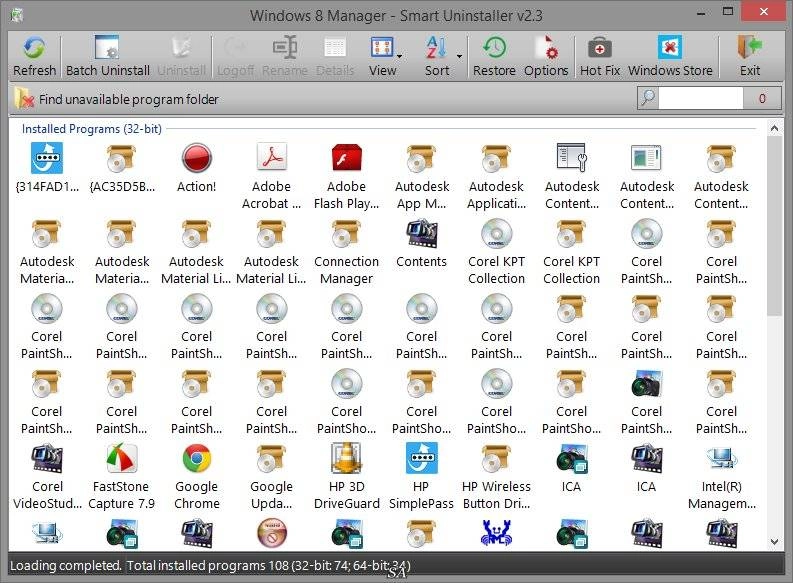This screenshot has width=793, height=583.
Task: Select Autodesk Material Li... entry with text at far left of Connection Manager
Action: point(271,252)
